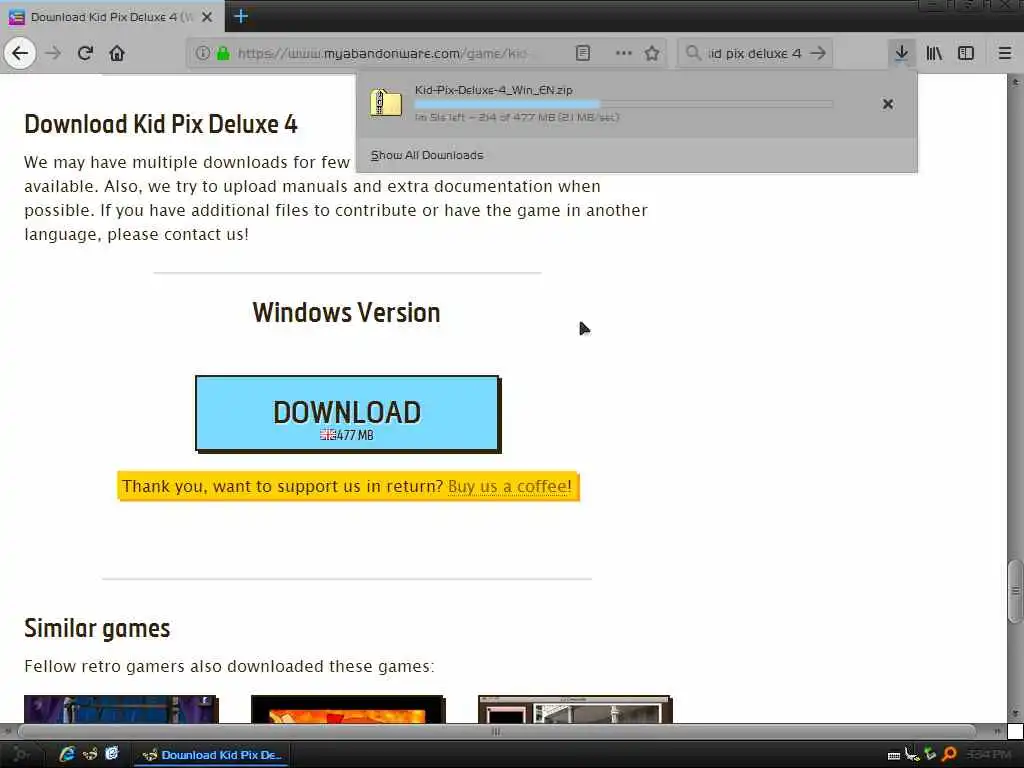This screenshot has width=1024, height=768.
Task: Click the vertical scrollbar up arrow
Action: tap(1015, 82)
